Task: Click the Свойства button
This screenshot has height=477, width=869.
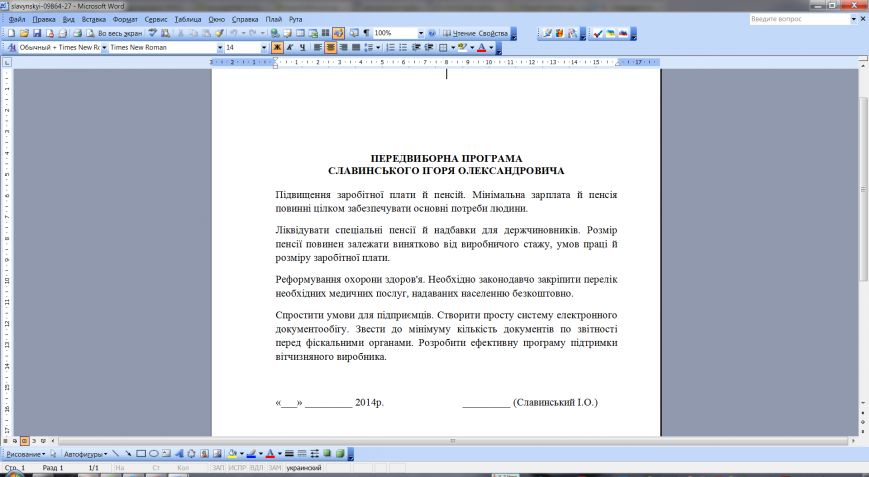Action: pos(493,33)
